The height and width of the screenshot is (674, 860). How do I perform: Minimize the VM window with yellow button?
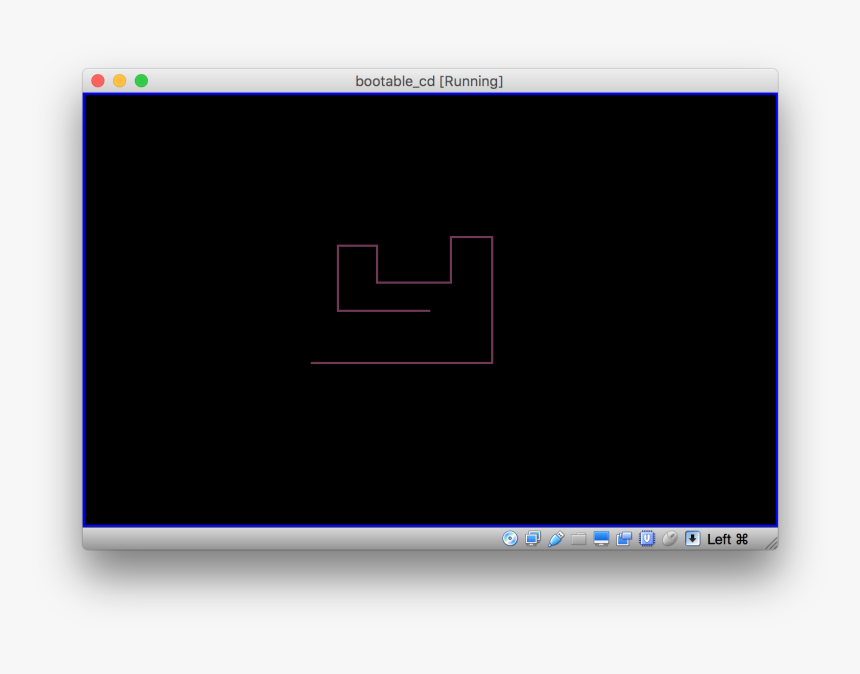point(120,81)
